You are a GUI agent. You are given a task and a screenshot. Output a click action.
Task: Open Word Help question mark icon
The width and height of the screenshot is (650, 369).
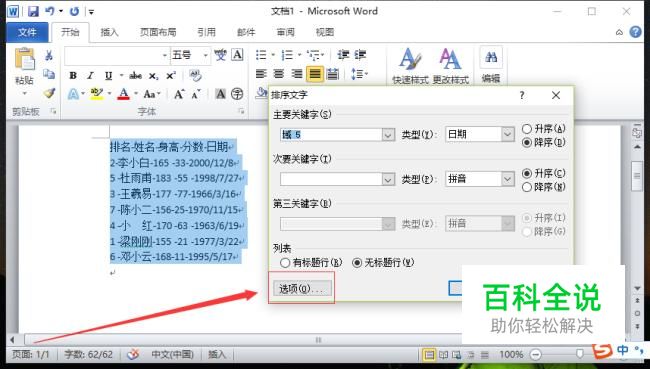[635, 32]
